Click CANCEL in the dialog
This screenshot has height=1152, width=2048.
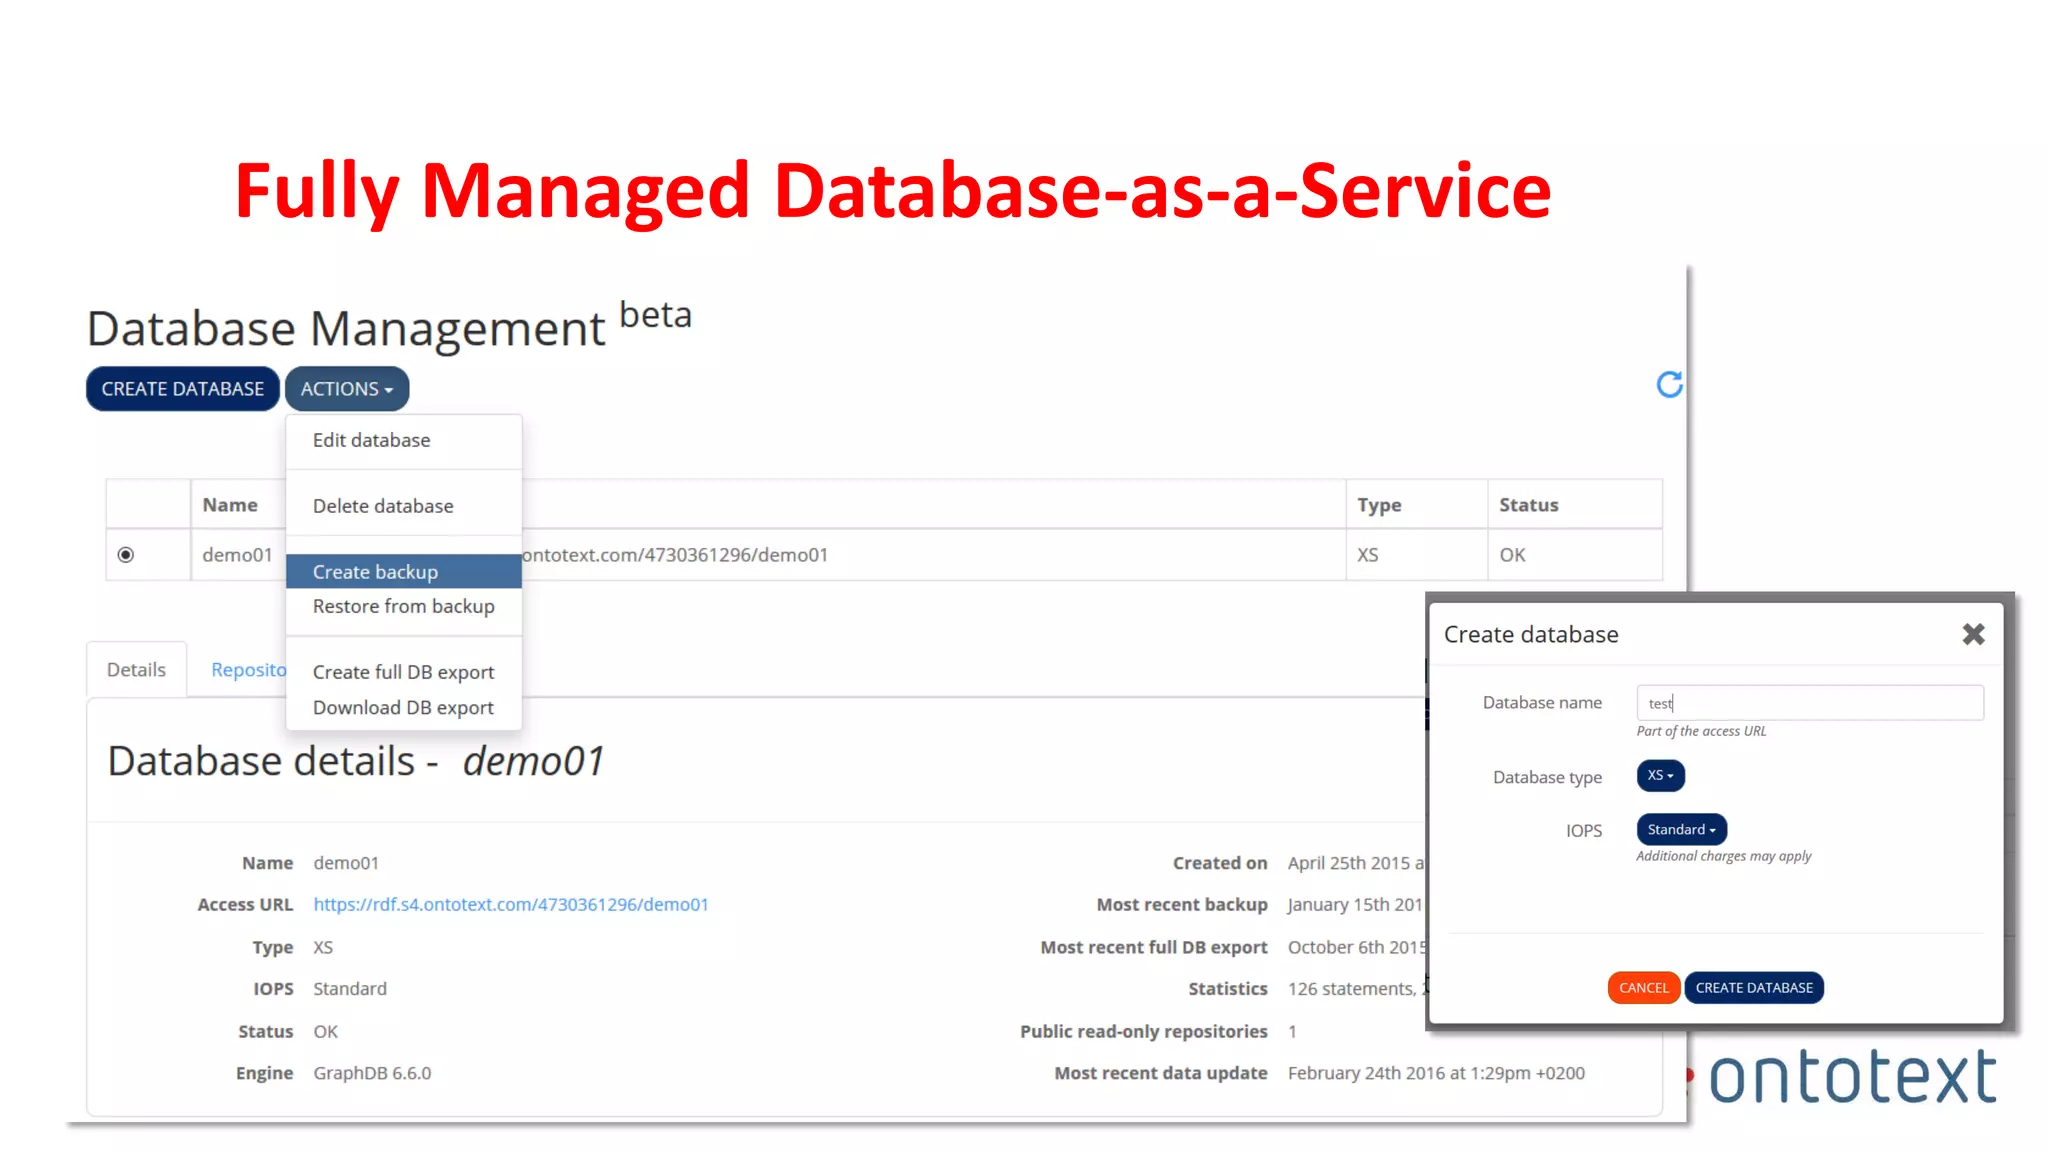[x=1643, y=988]
